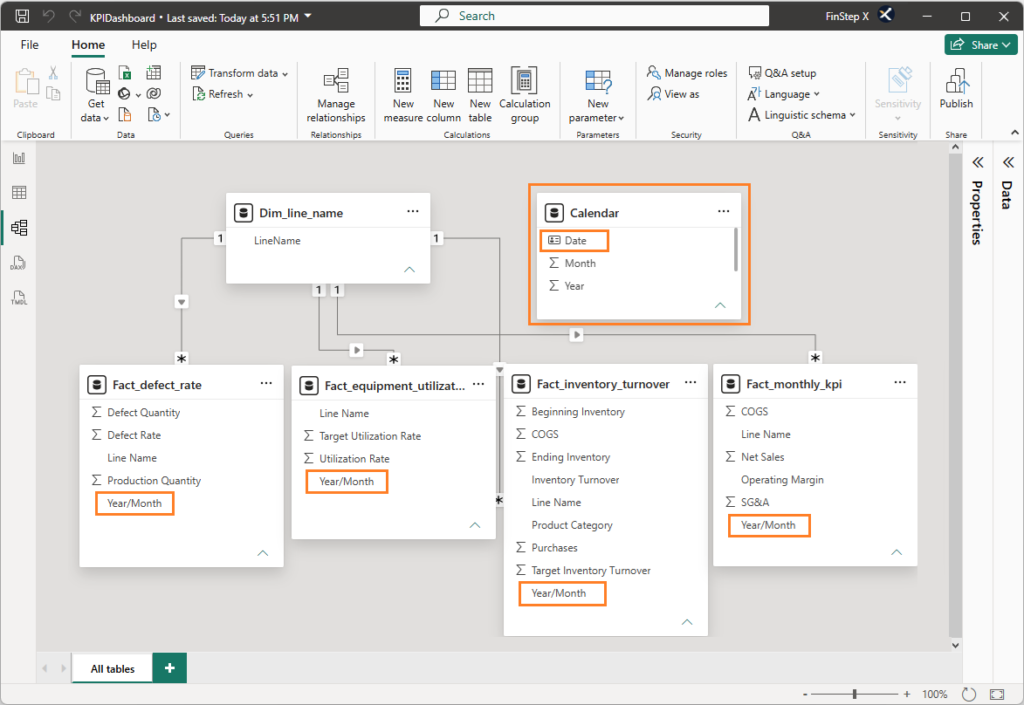Create a New column
This screenshot has height=705, width=1024.
click(x=443, y=95)
